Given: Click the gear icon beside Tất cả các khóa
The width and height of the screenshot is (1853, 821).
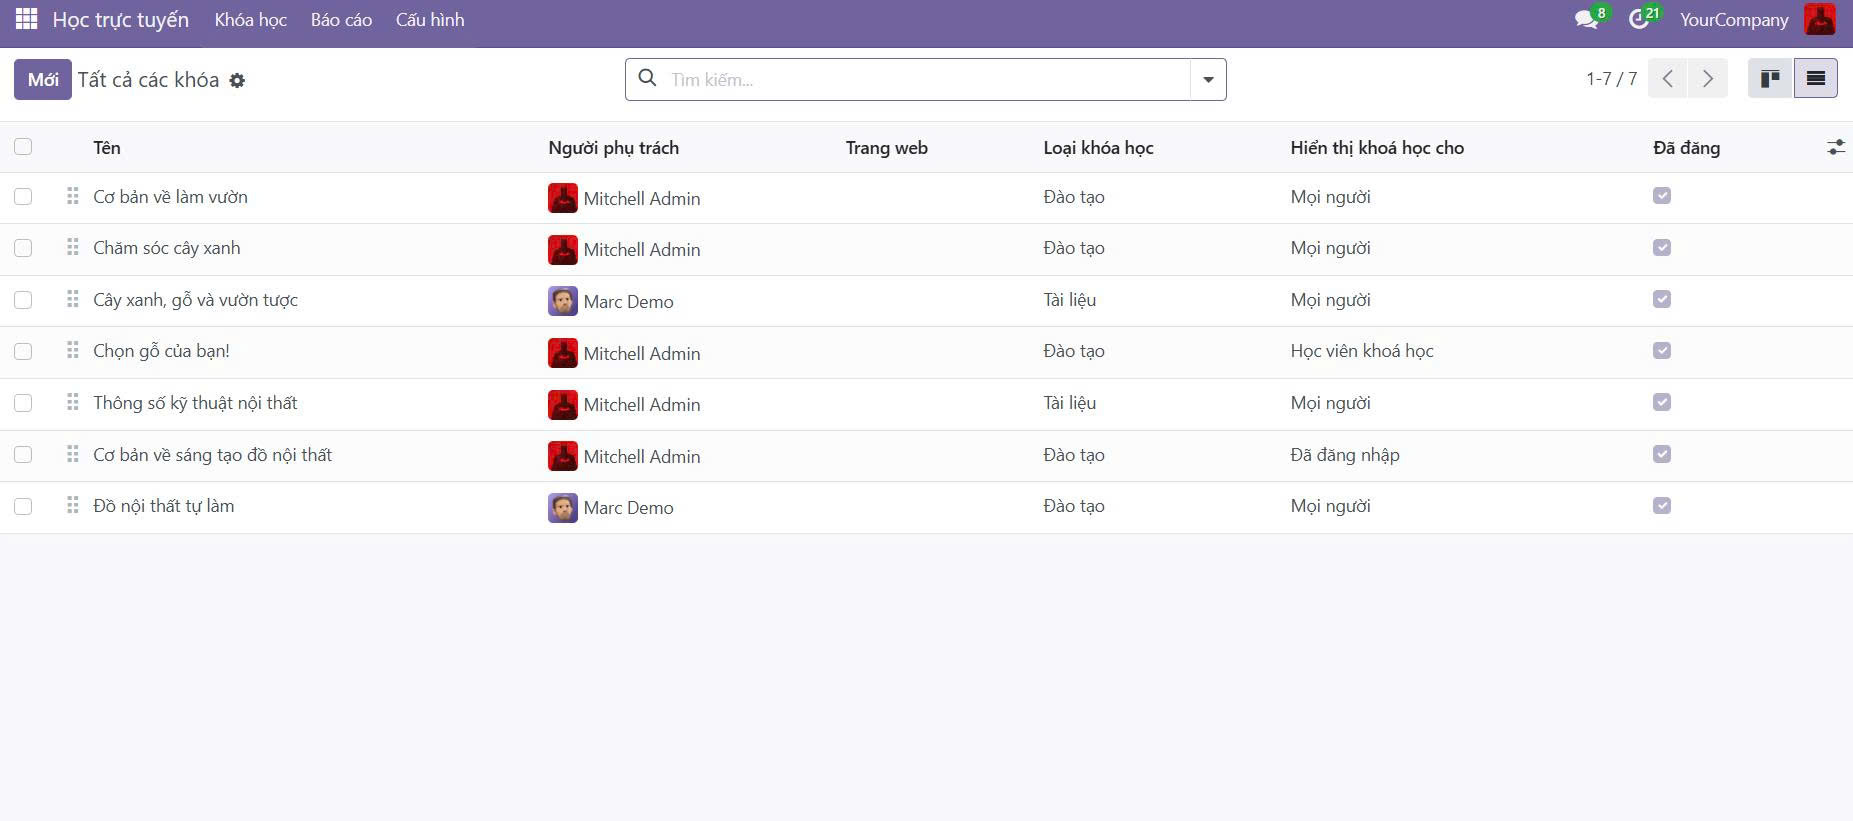Looking at the screenshot, I should (237, 81).
